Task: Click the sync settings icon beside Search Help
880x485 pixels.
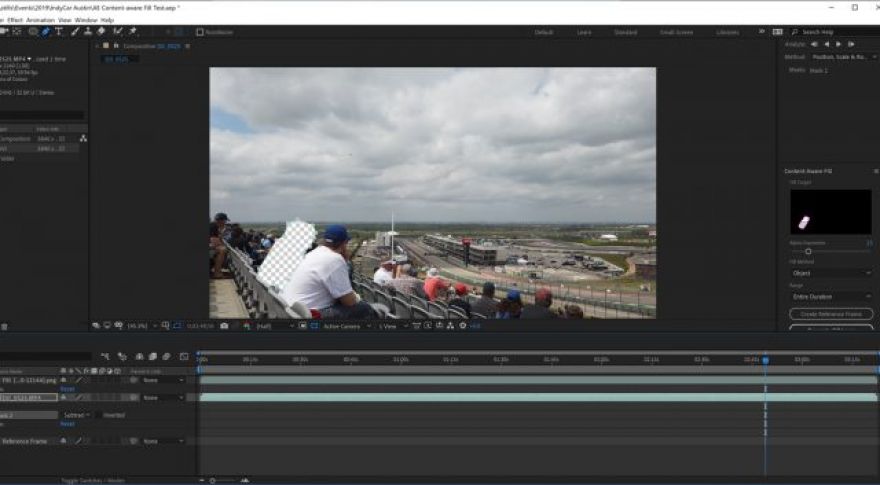Action: pyautogui.click(x=777, y=32)
